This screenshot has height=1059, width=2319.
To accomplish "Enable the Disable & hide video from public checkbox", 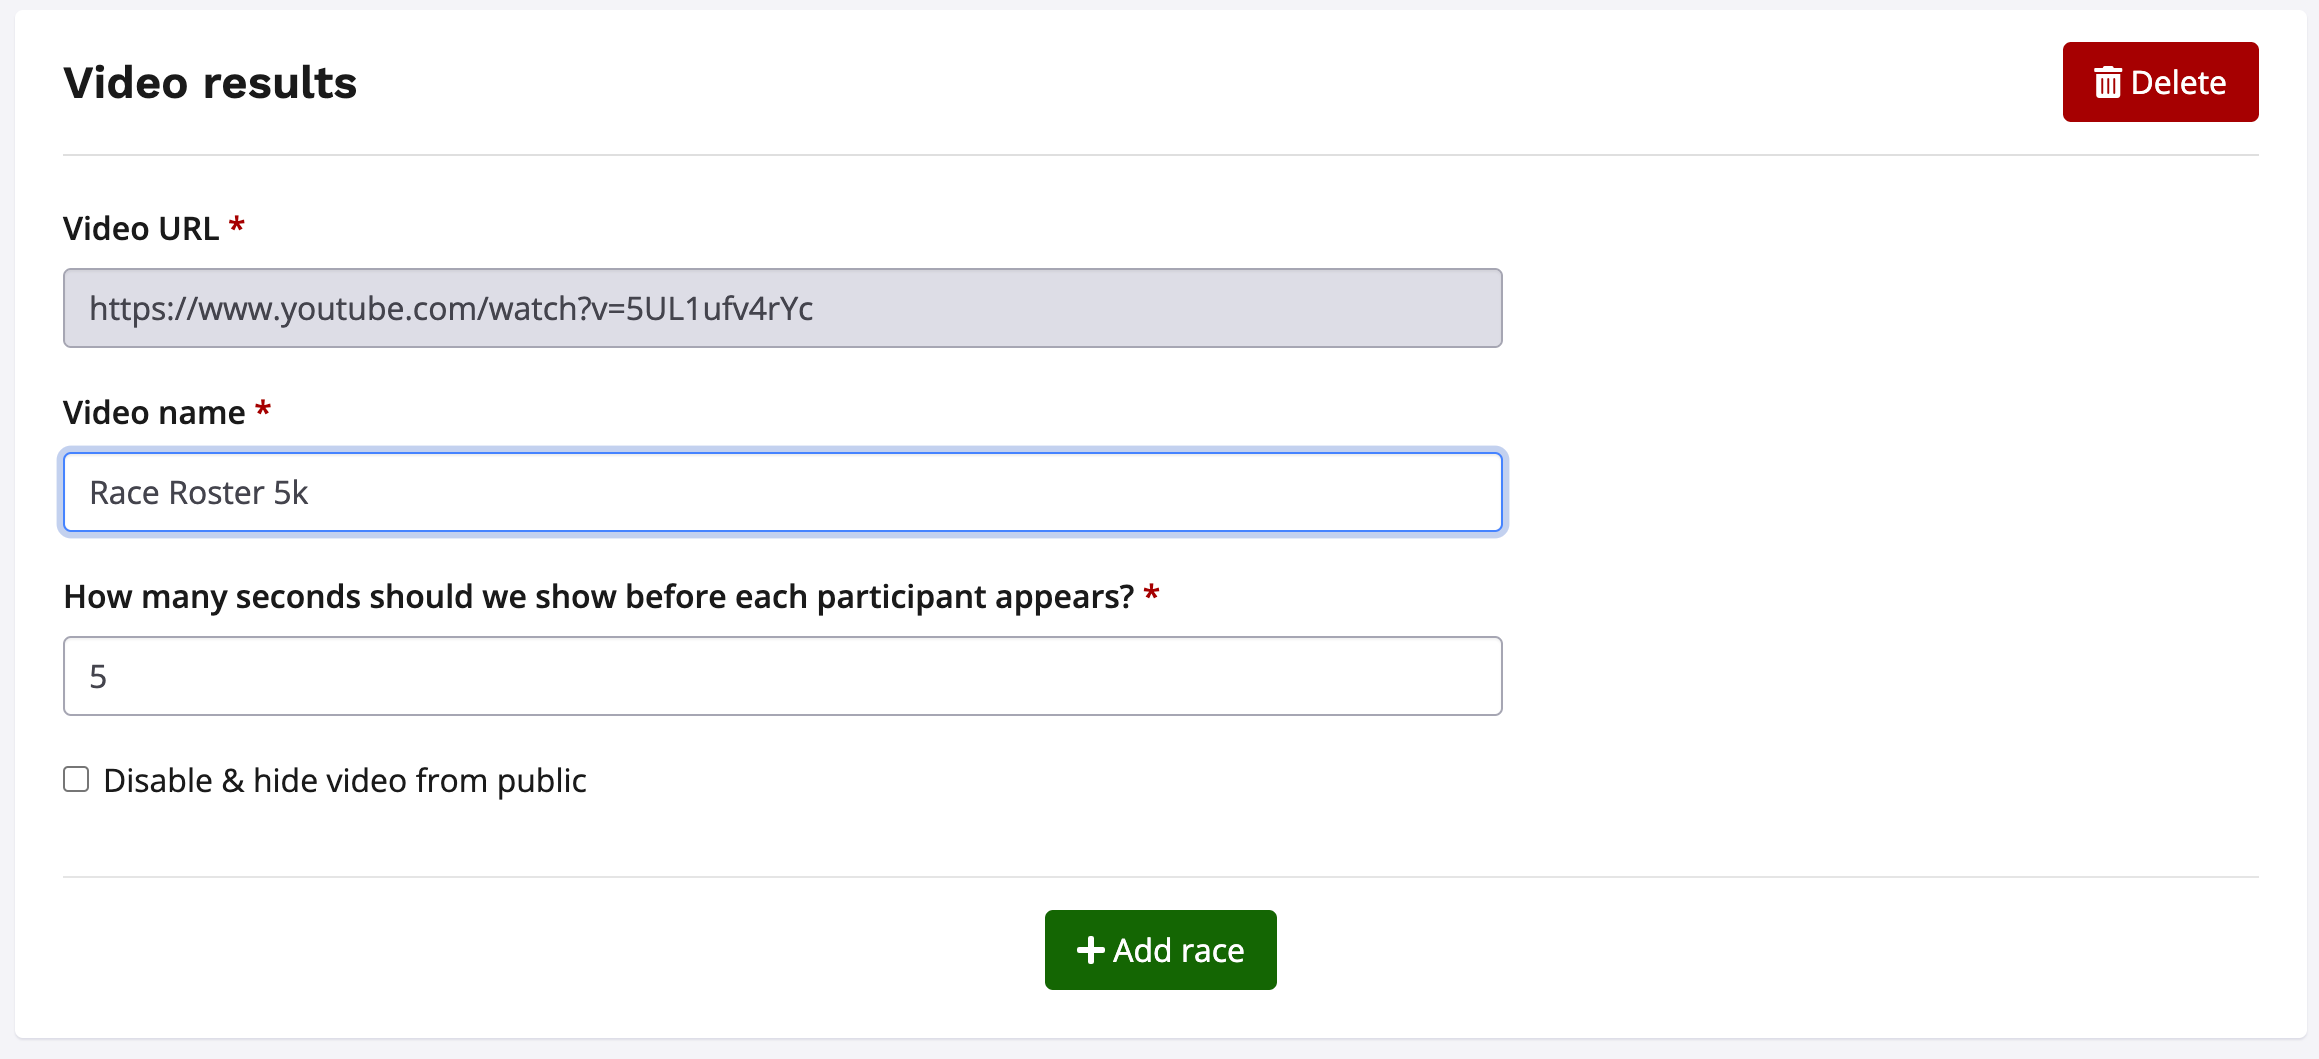I will click(76, 778).
